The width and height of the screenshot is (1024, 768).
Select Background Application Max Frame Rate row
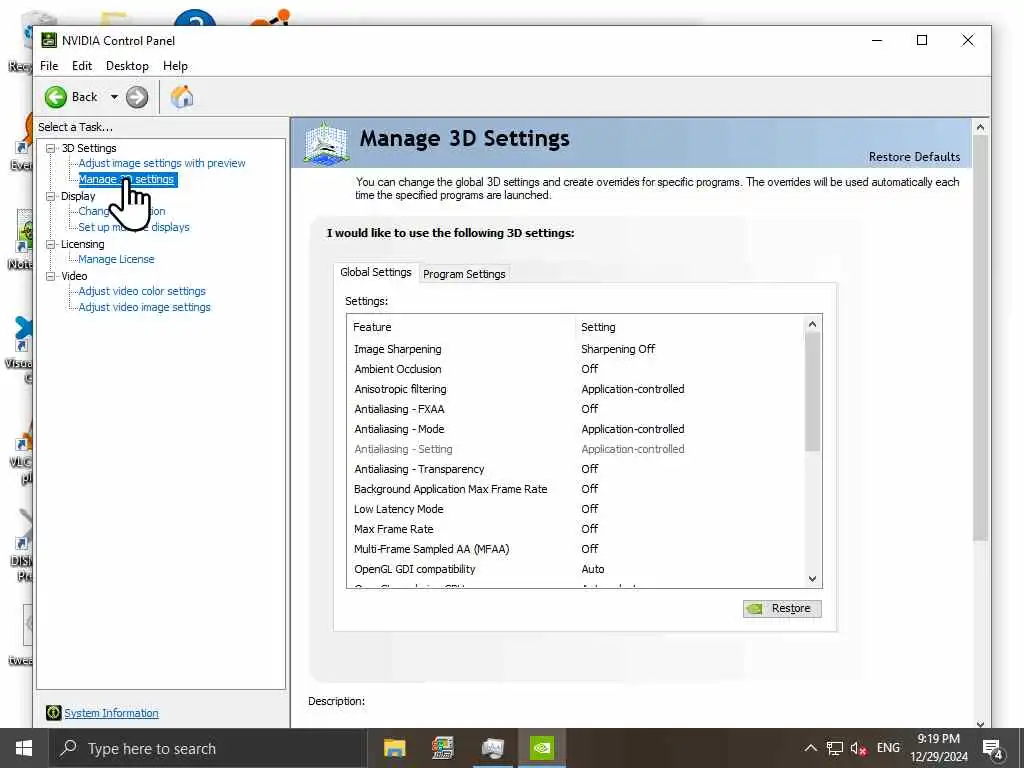[576, 489]
